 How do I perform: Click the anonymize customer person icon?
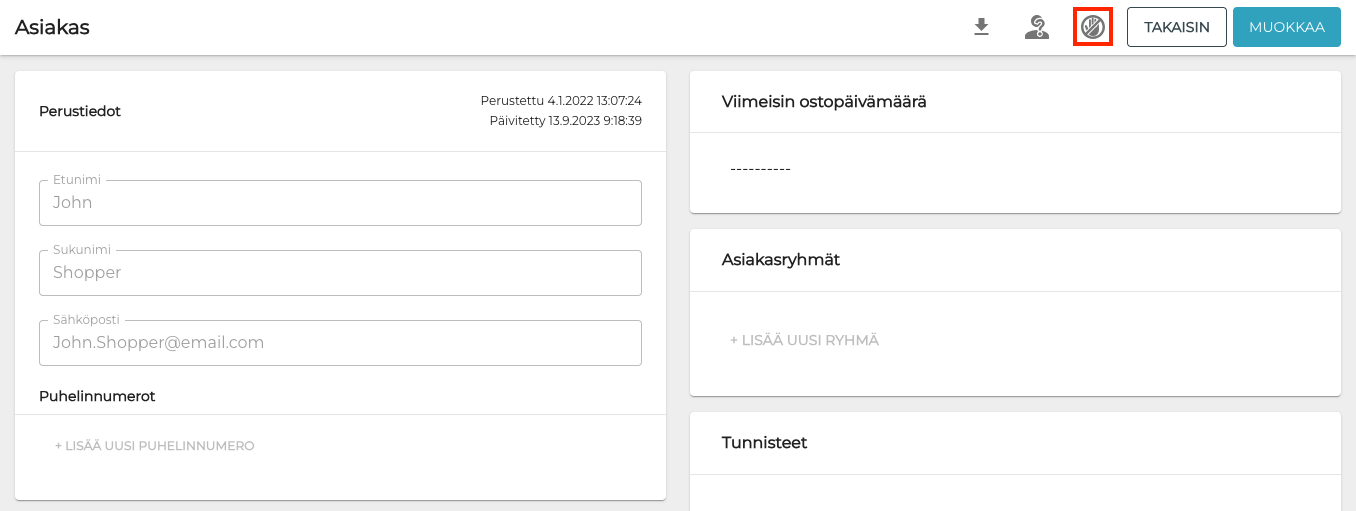(1037, 27)
